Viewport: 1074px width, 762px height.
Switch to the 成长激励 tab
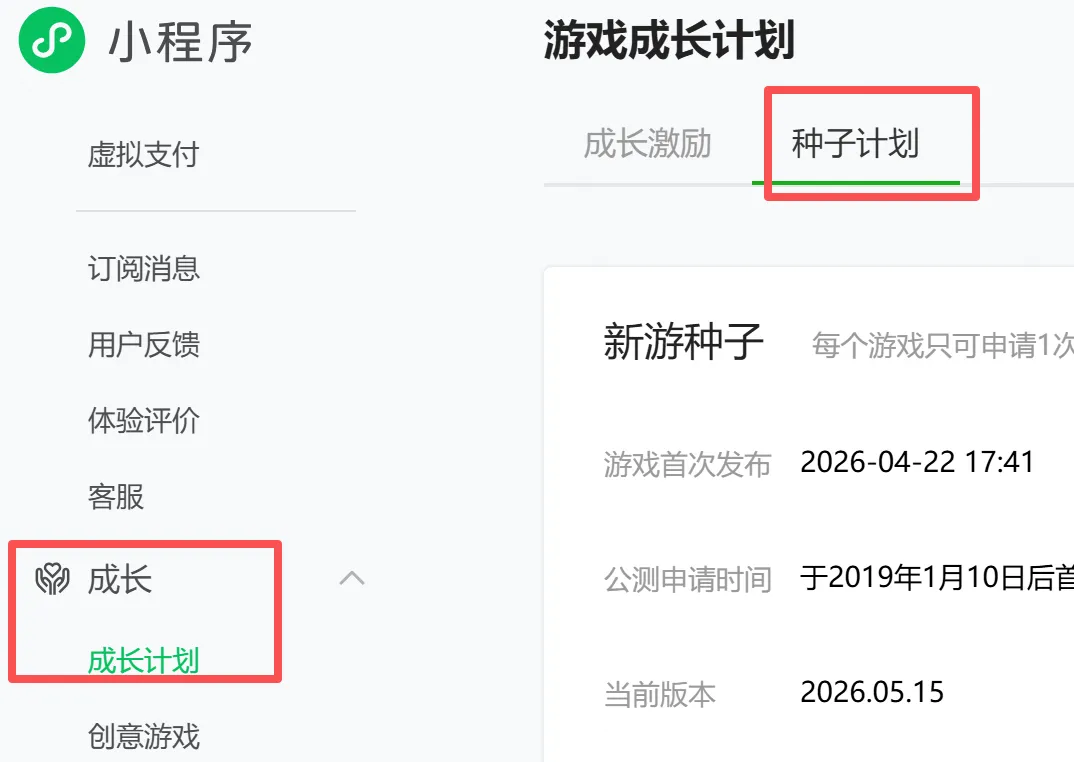pos(647,144)
